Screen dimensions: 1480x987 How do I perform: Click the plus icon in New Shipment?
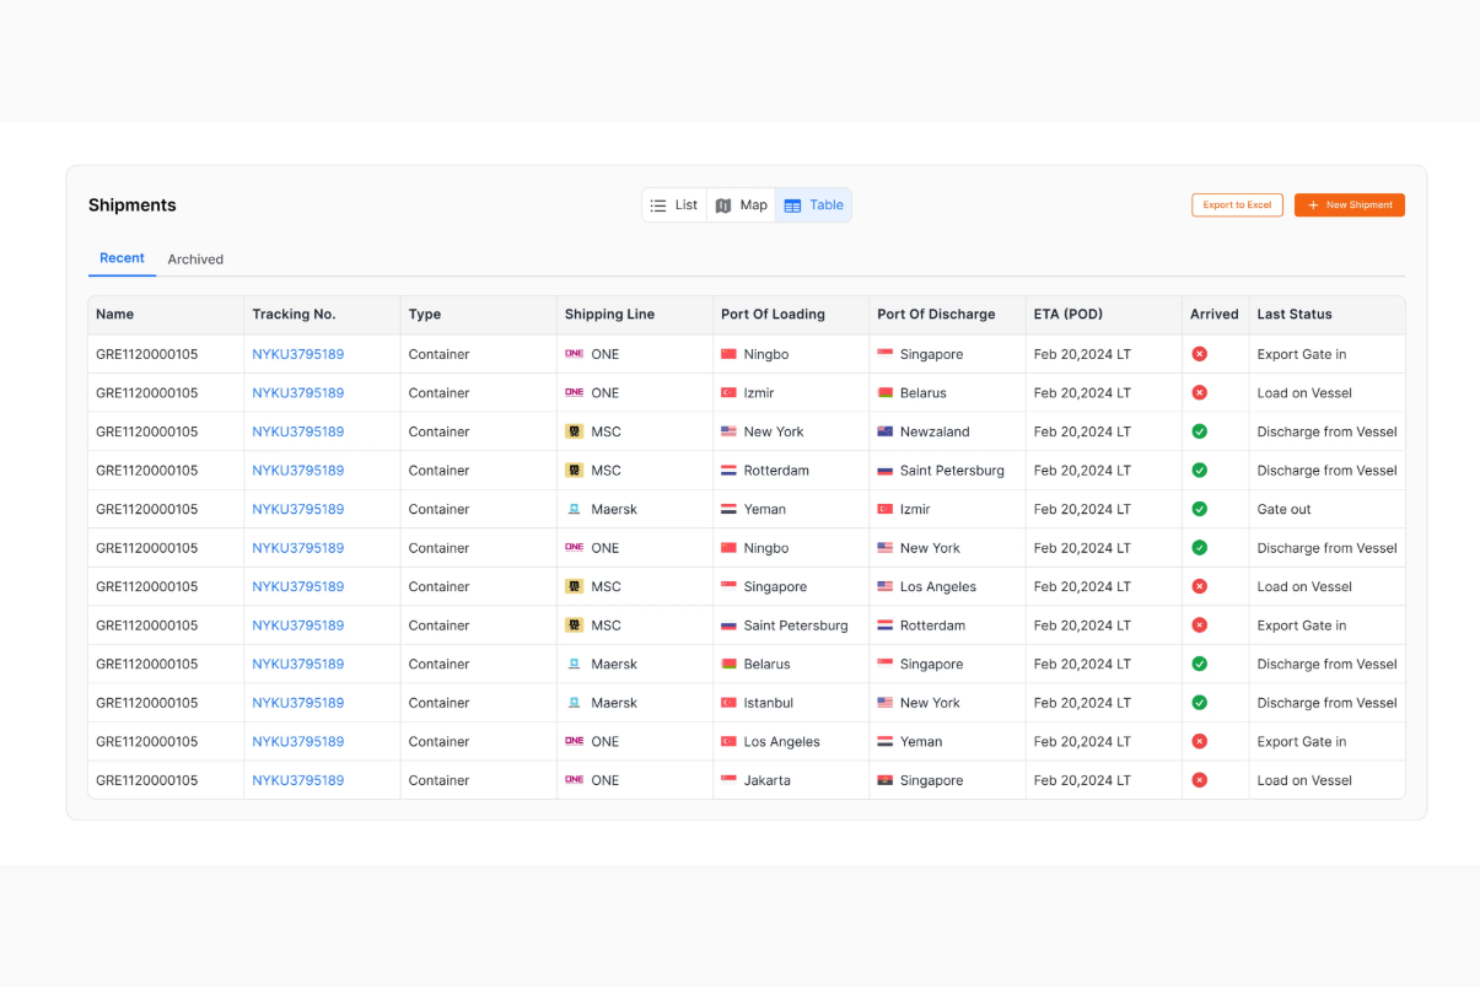[x=1313, y=205]
